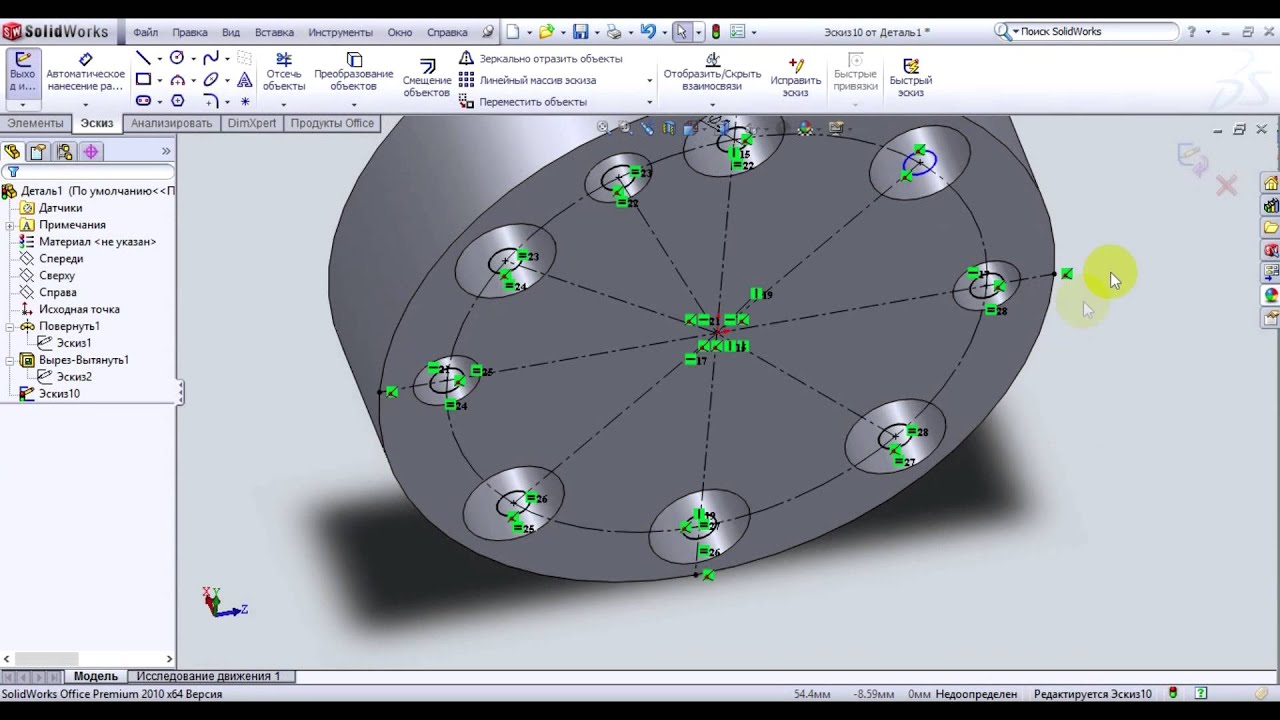Screen dimensions: 1280x720
Task: Click Быстрый эскиз tool
Action: (910, 78)
